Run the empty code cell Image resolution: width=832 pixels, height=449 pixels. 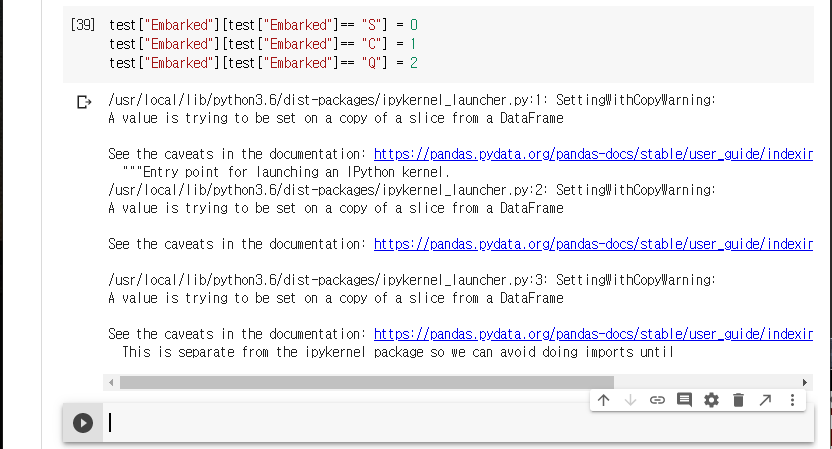83,423
